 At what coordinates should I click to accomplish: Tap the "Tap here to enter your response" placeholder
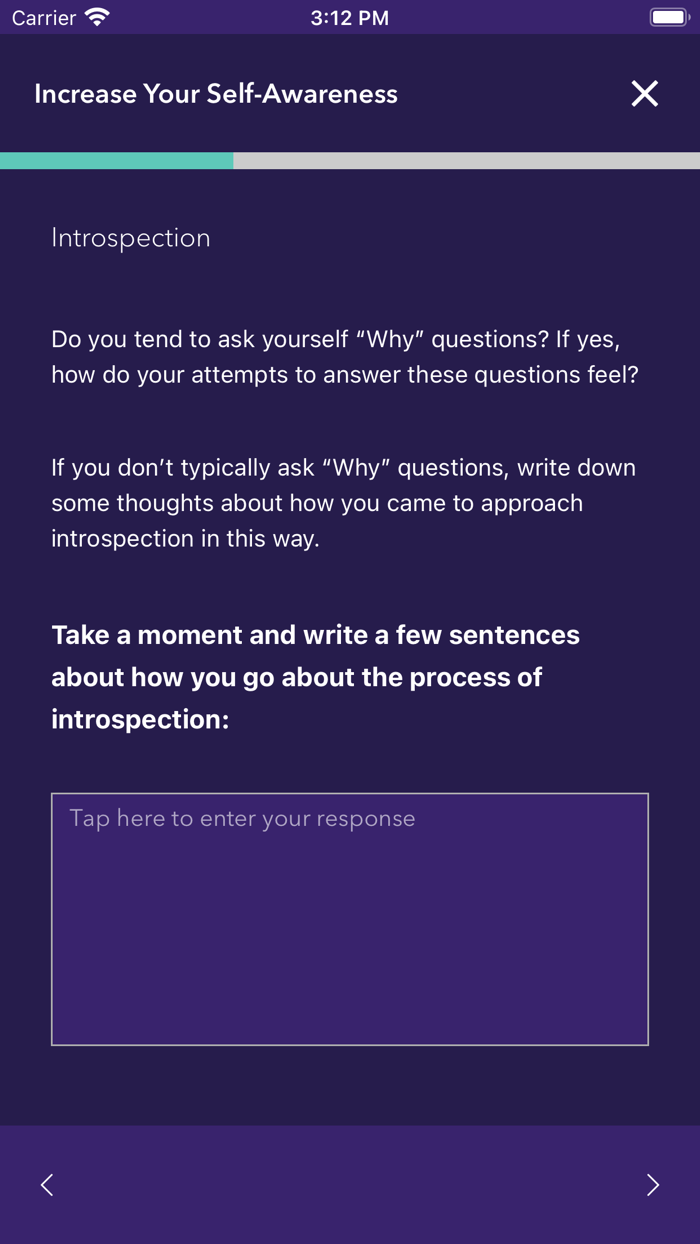click(242, 819)
